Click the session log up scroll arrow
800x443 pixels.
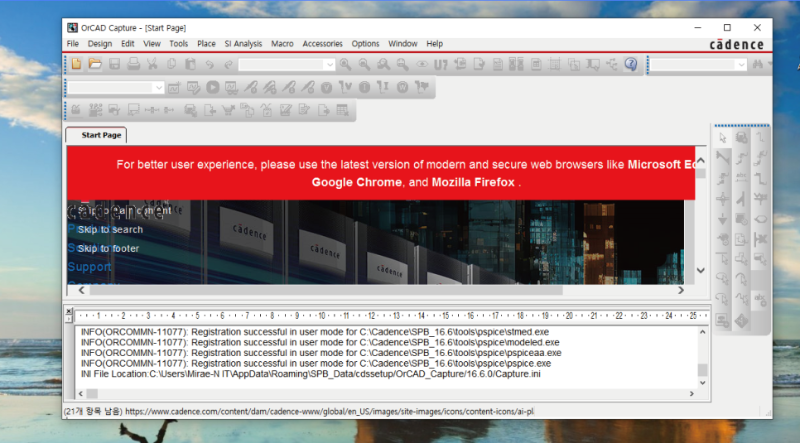(x=703, y=332)
